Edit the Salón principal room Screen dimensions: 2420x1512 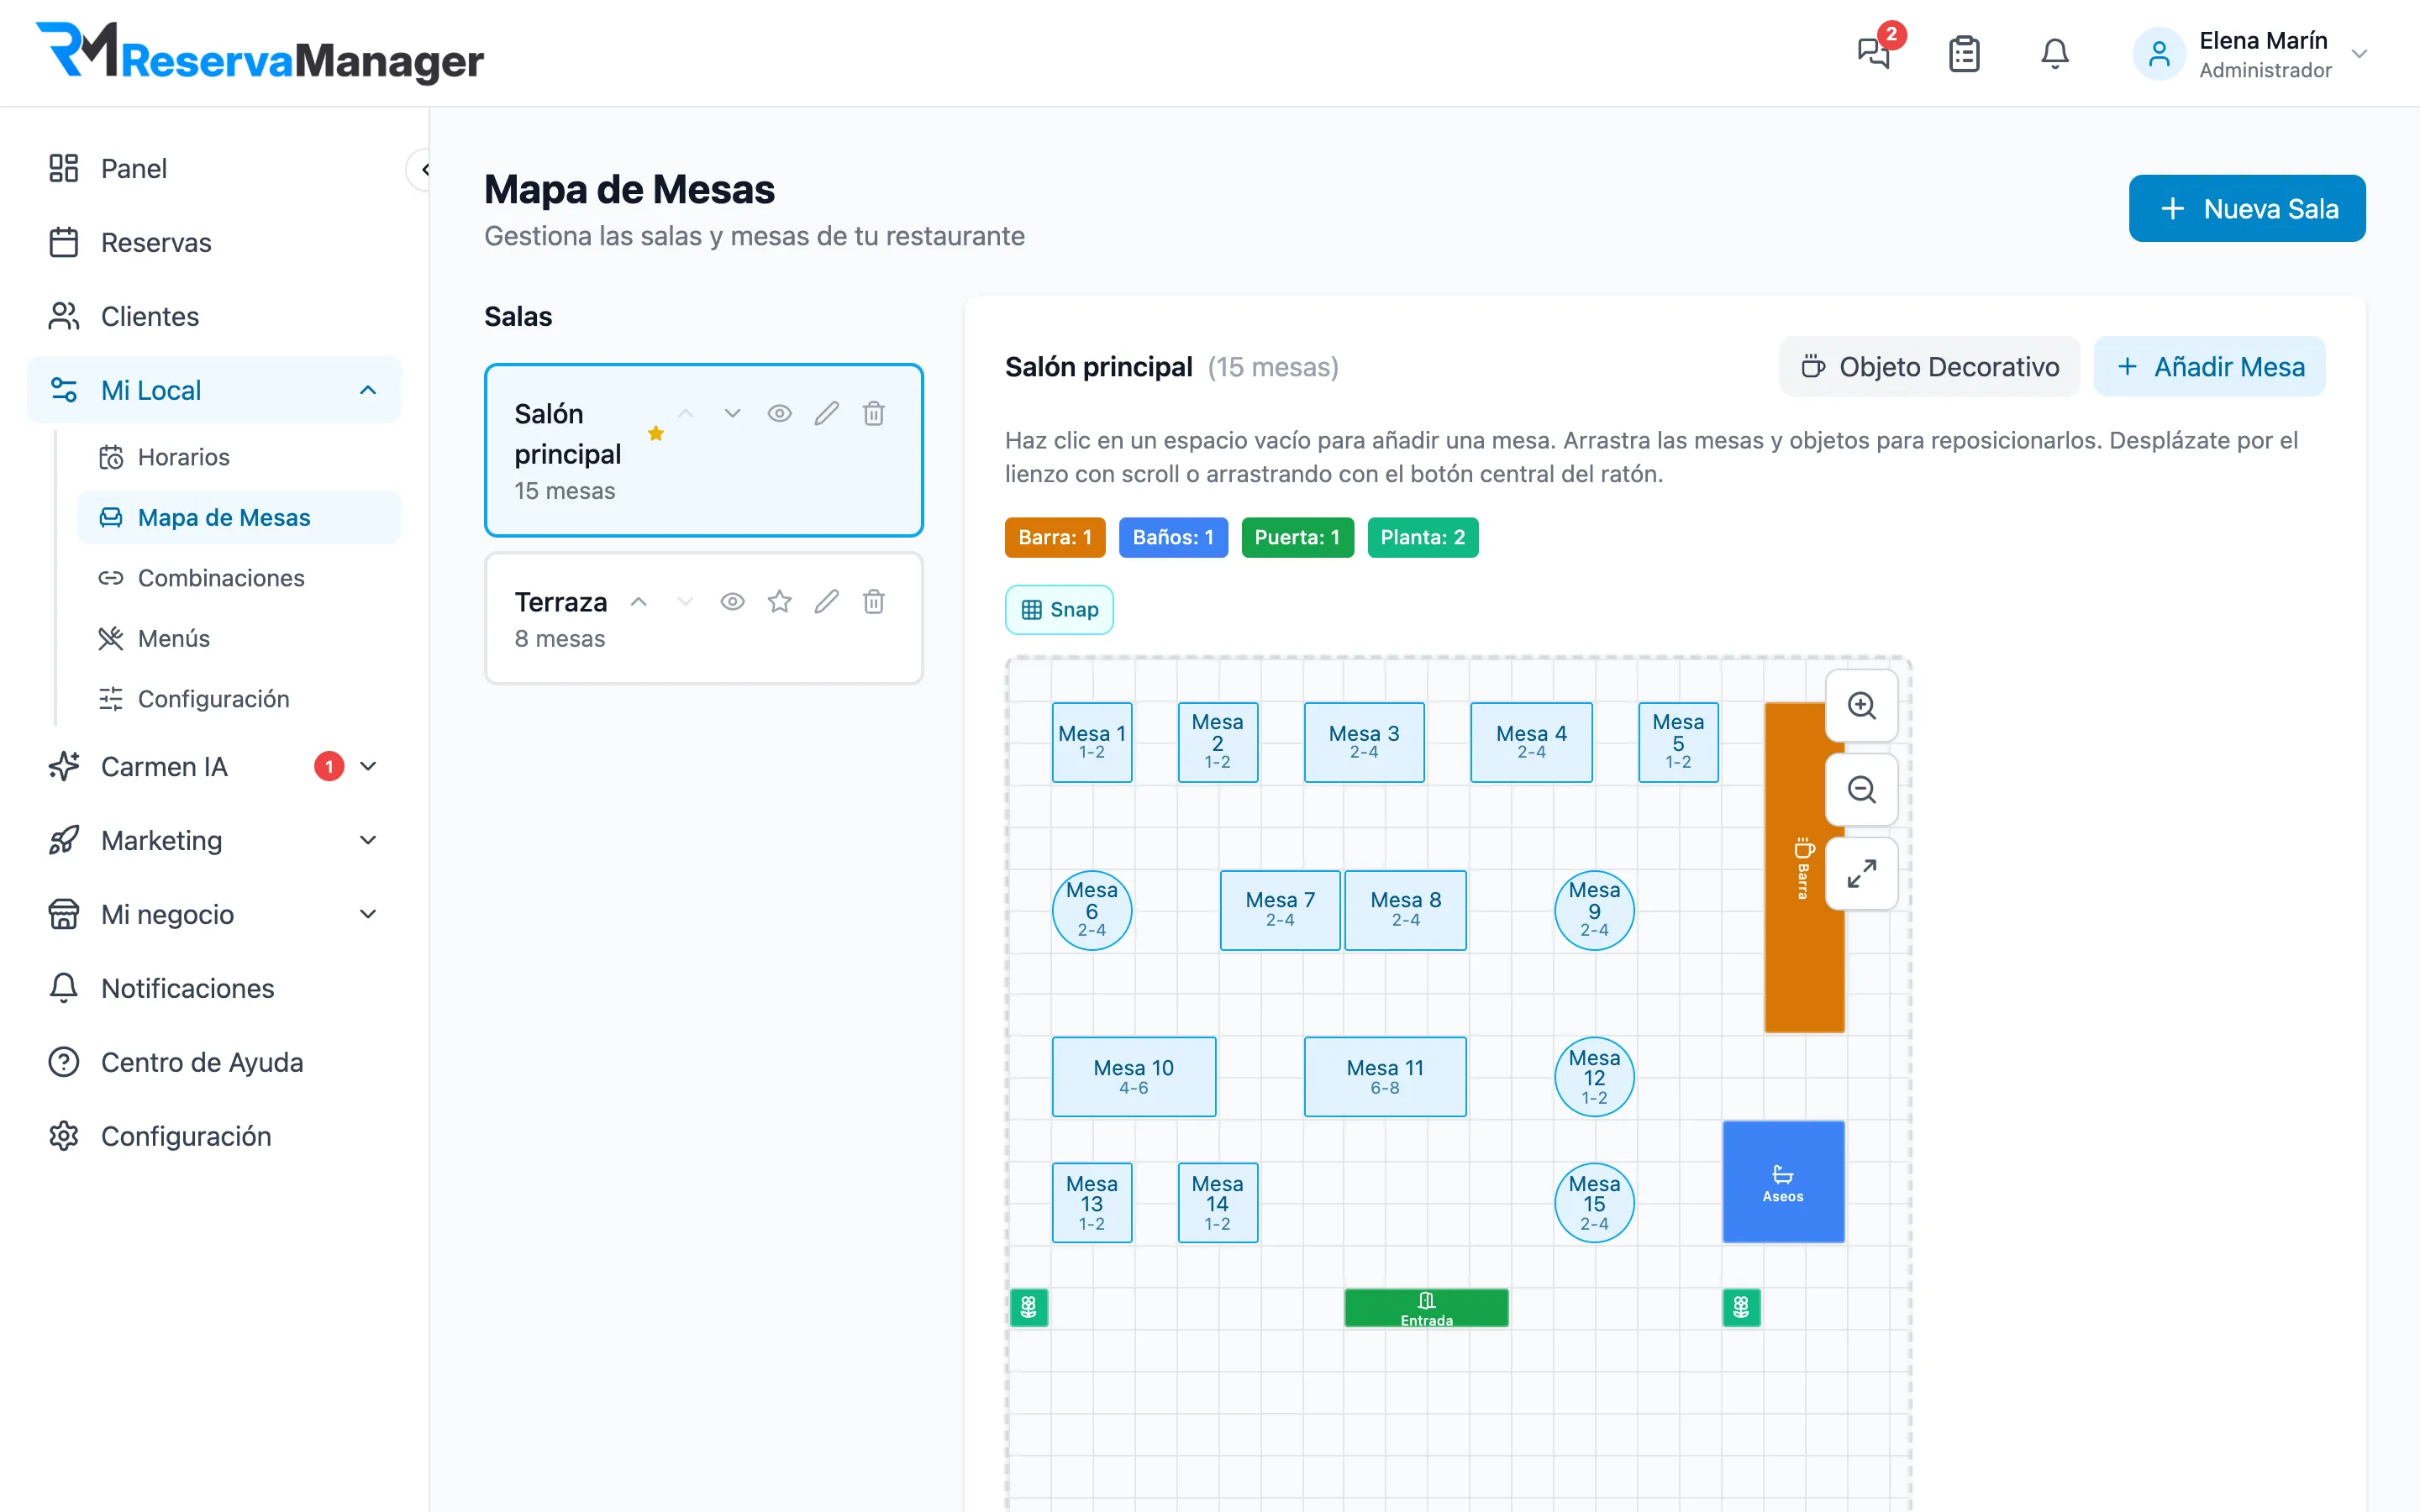pos(826,413)
